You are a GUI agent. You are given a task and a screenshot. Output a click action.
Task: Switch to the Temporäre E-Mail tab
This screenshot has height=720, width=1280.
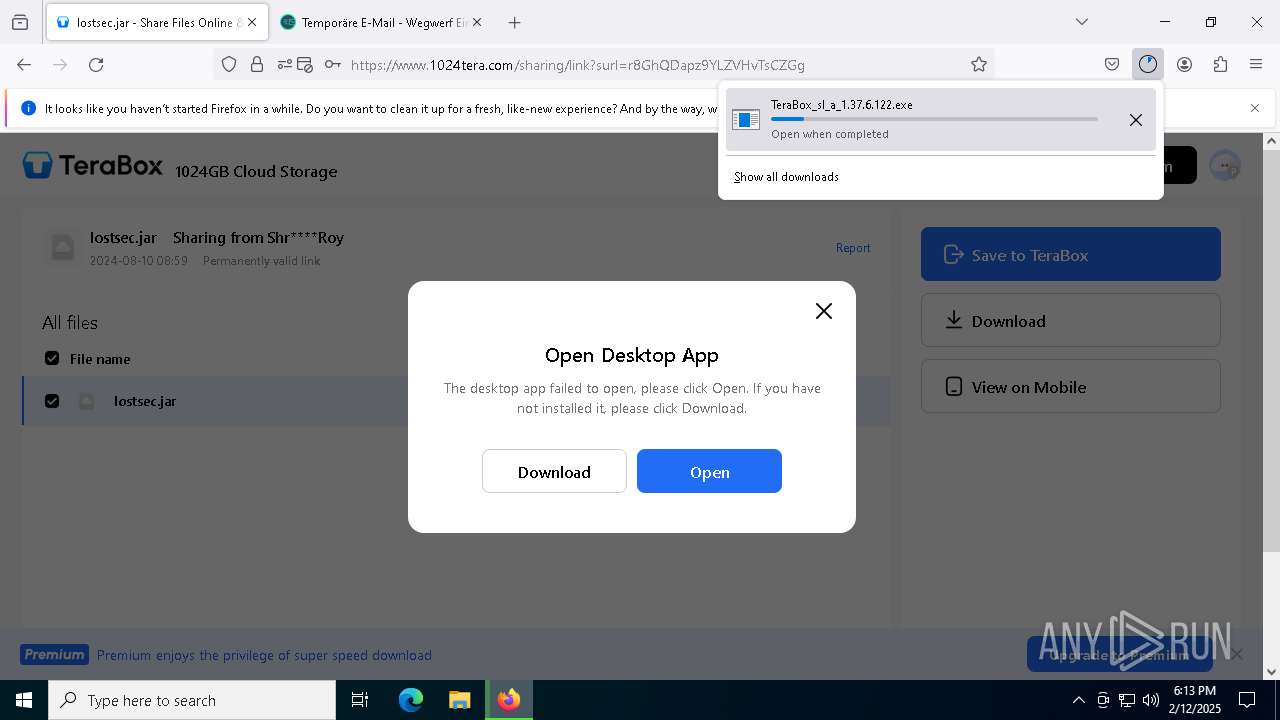pos(382,22)
